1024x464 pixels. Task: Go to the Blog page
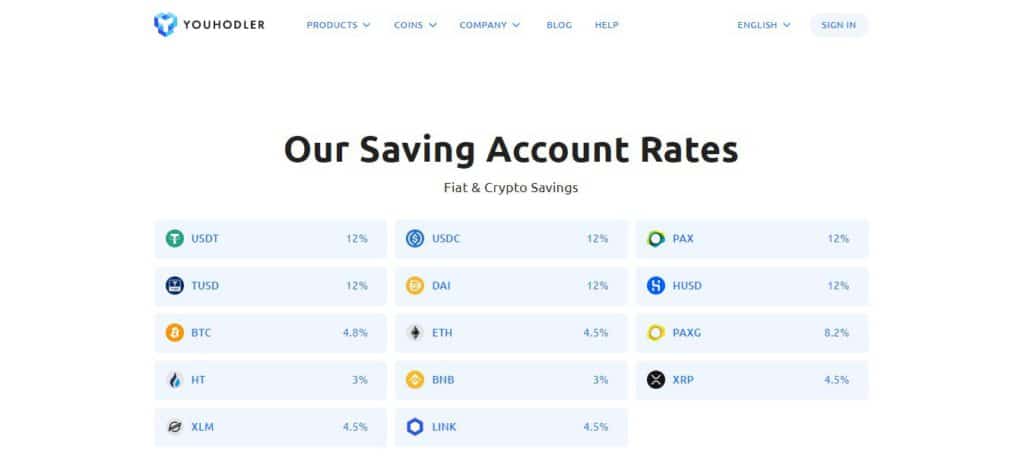[559, 25]
